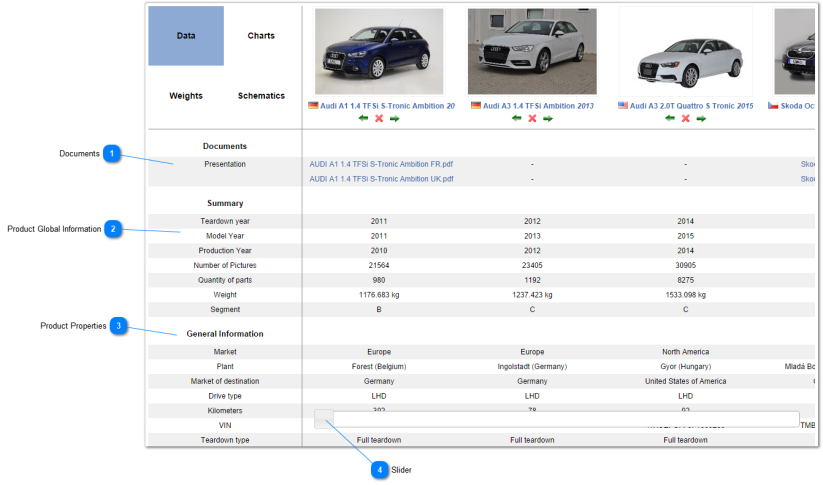
Task: Open Audi A1 1.4 TFSi S-Tronic Ambition link
Action: (x=387, y=106)
